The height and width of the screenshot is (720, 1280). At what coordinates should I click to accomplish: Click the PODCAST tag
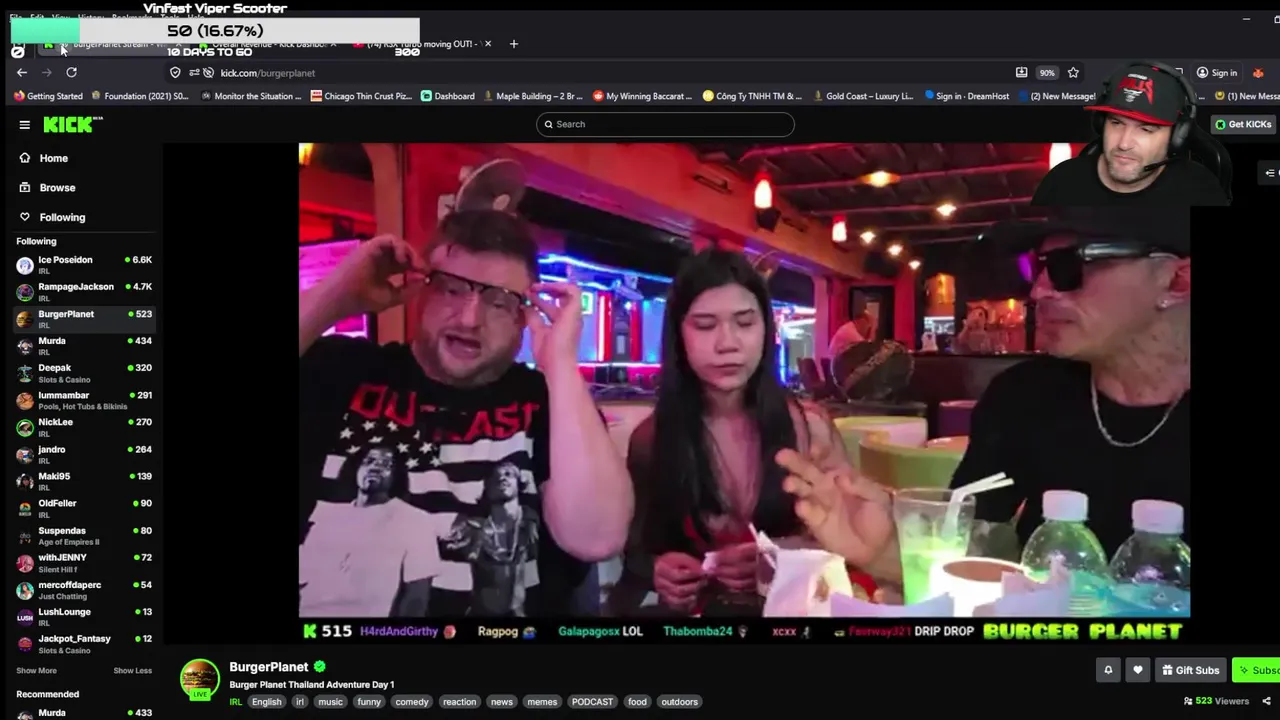click(x=592, y=702)
